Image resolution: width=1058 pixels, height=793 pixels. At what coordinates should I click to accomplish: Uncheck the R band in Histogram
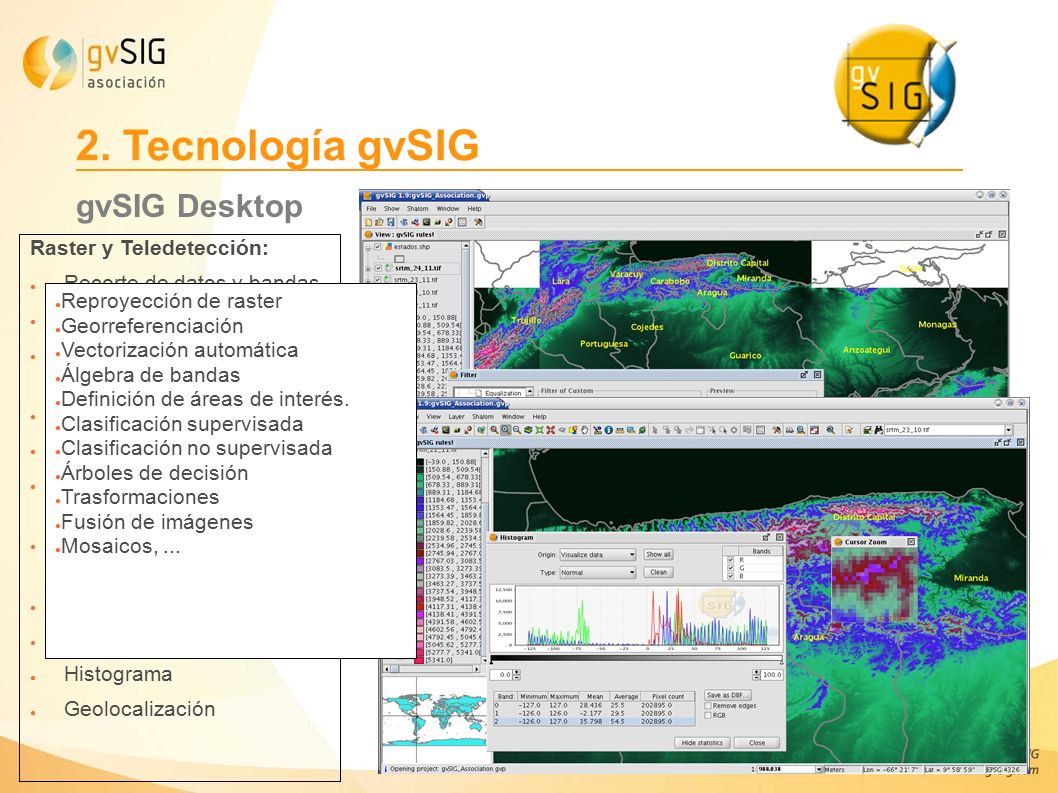coord(731,560)
